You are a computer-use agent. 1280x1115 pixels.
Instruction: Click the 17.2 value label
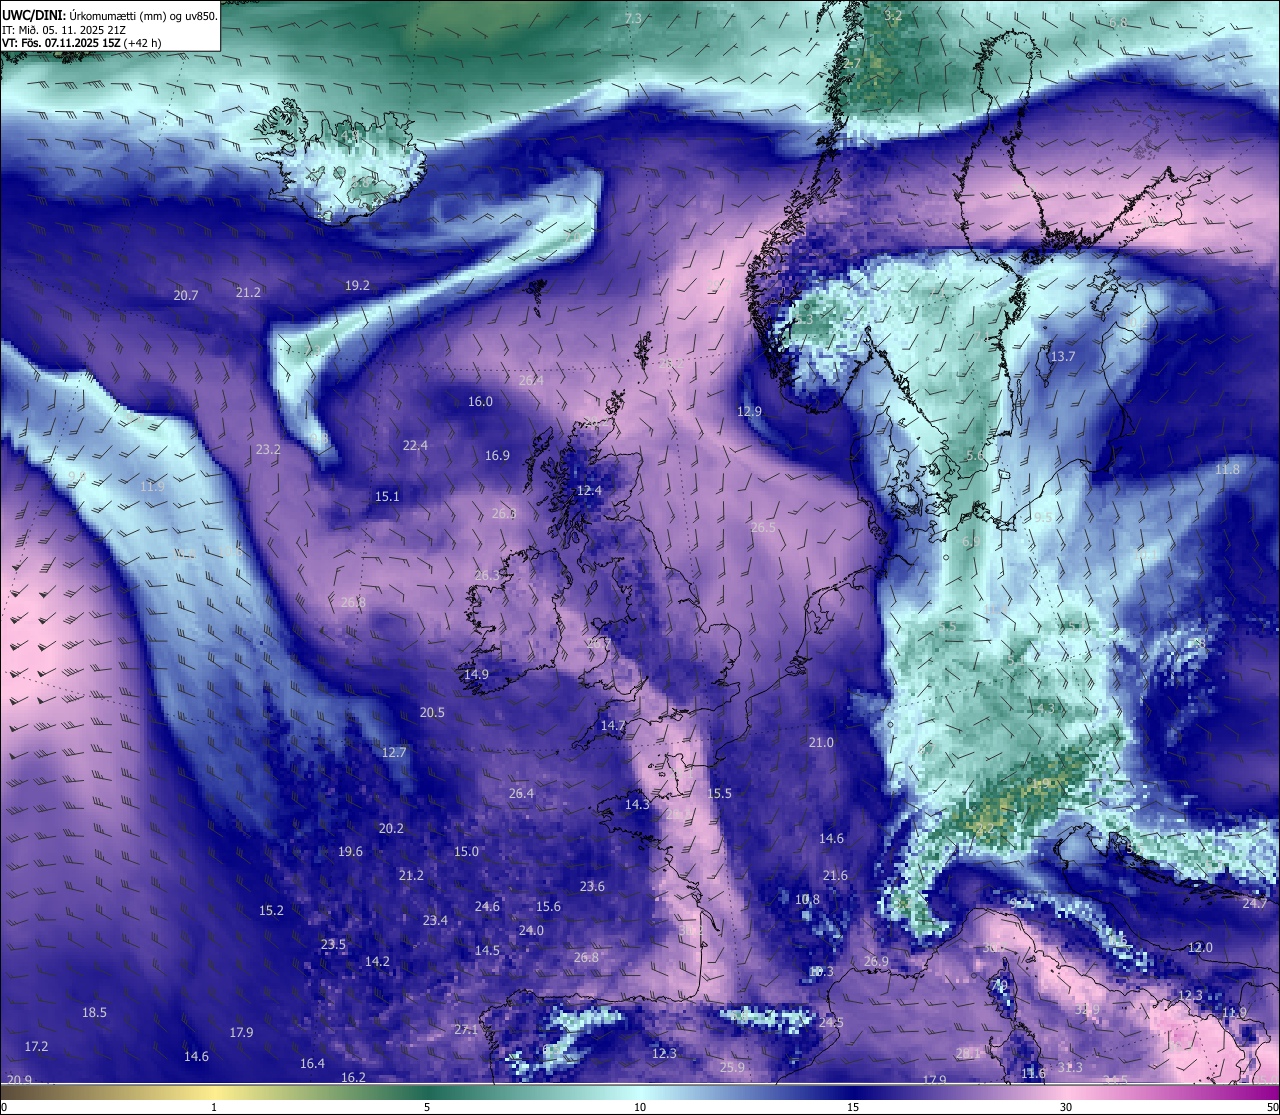pyautogui.click(x=36, y=1046)
